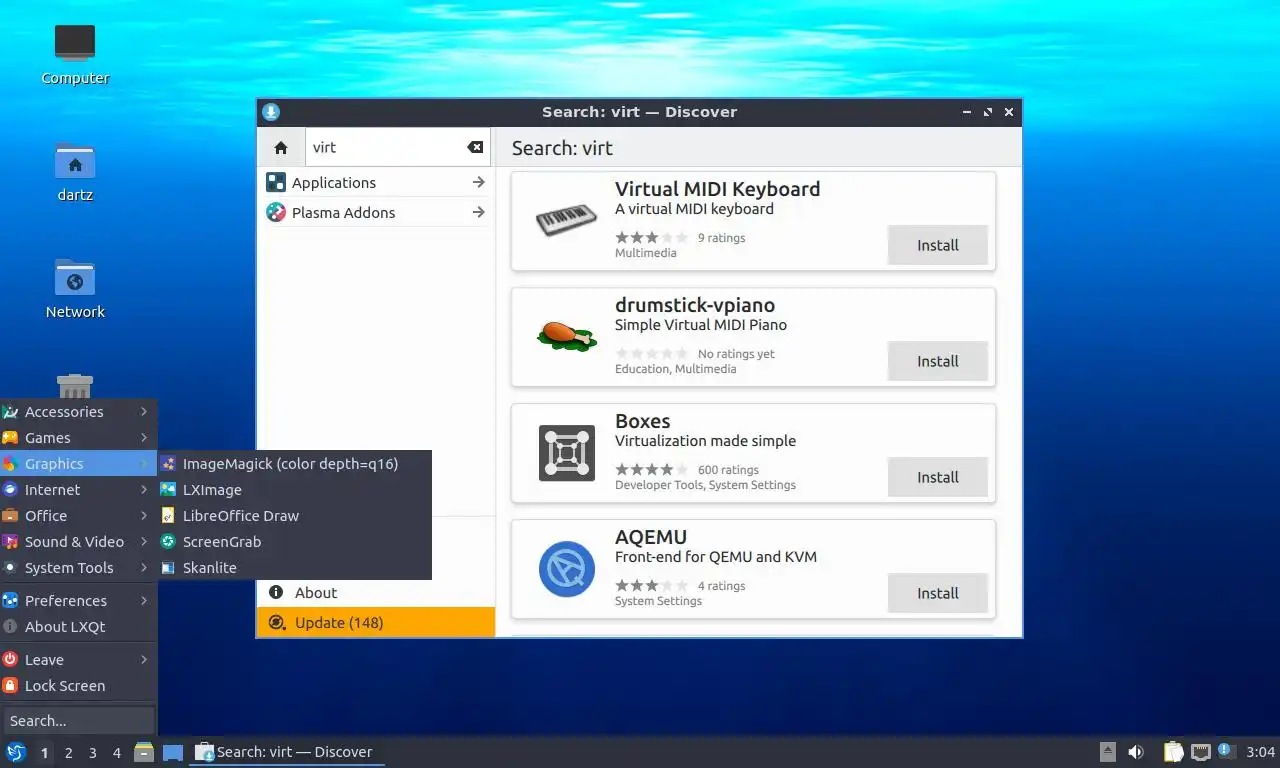Switch to virtual desktop 1
Image resolution: width=1280 pixels, height=768 pixels.
[44, 753]
